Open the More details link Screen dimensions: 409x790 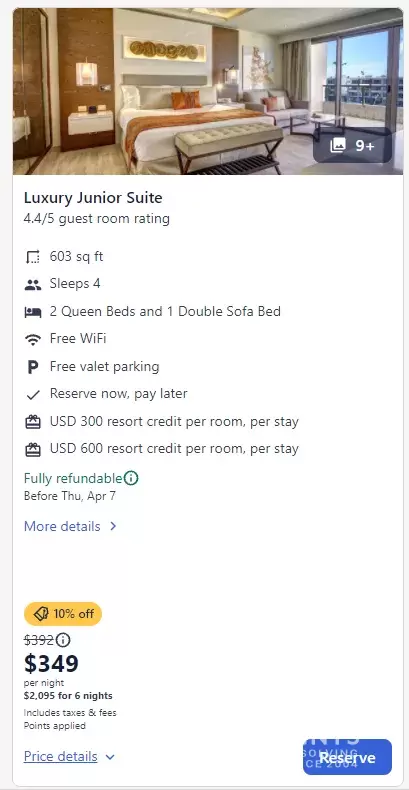tap(70, 526)
